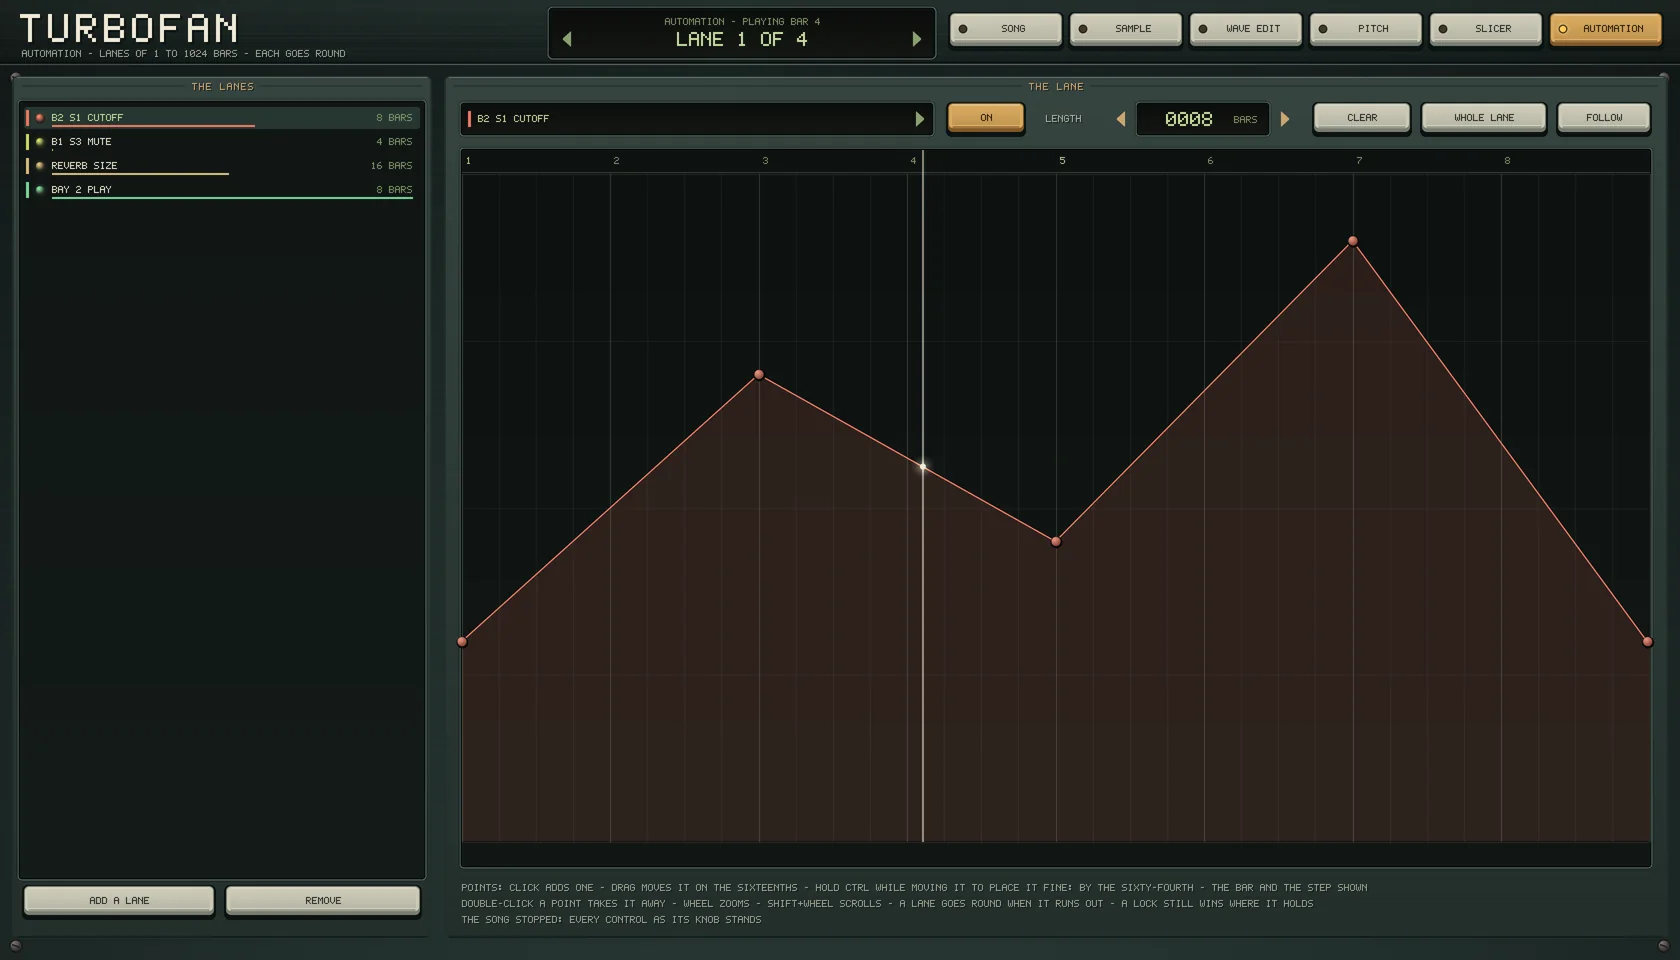Screen dimensions: 1680x960
Task: Click bar 4 on the ruler
Action: click(913, 161)
